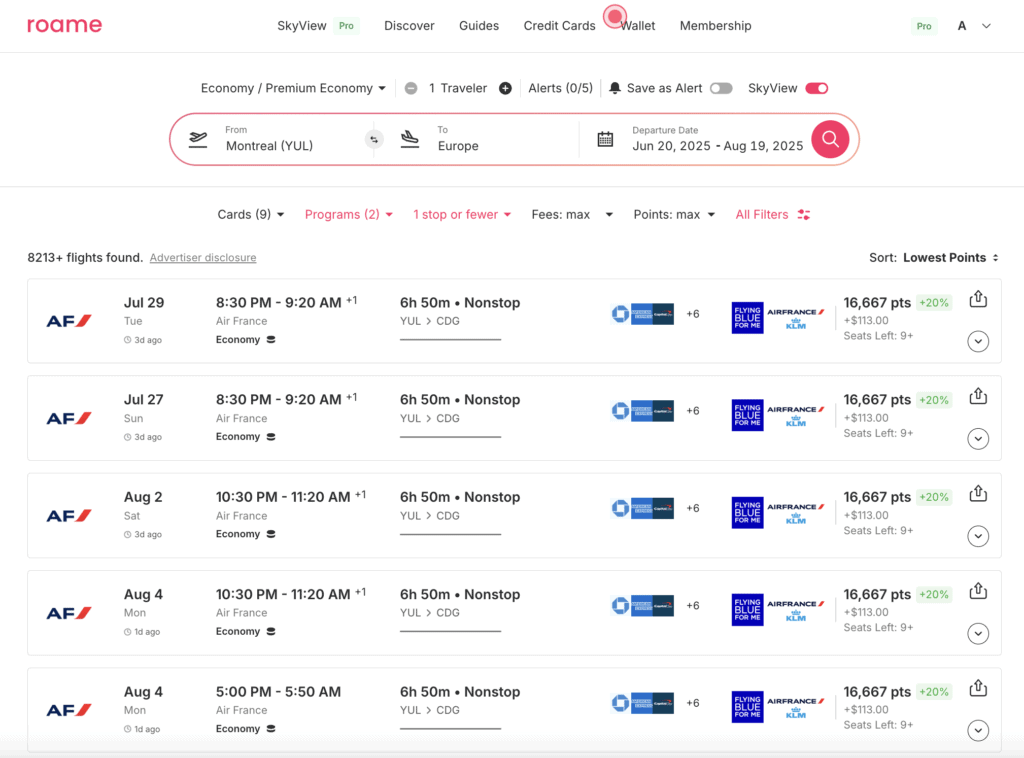The image size is (1024, 758).
Task: Click +6 more cards on Aug 2 flight
Action: tap(692, 509)
